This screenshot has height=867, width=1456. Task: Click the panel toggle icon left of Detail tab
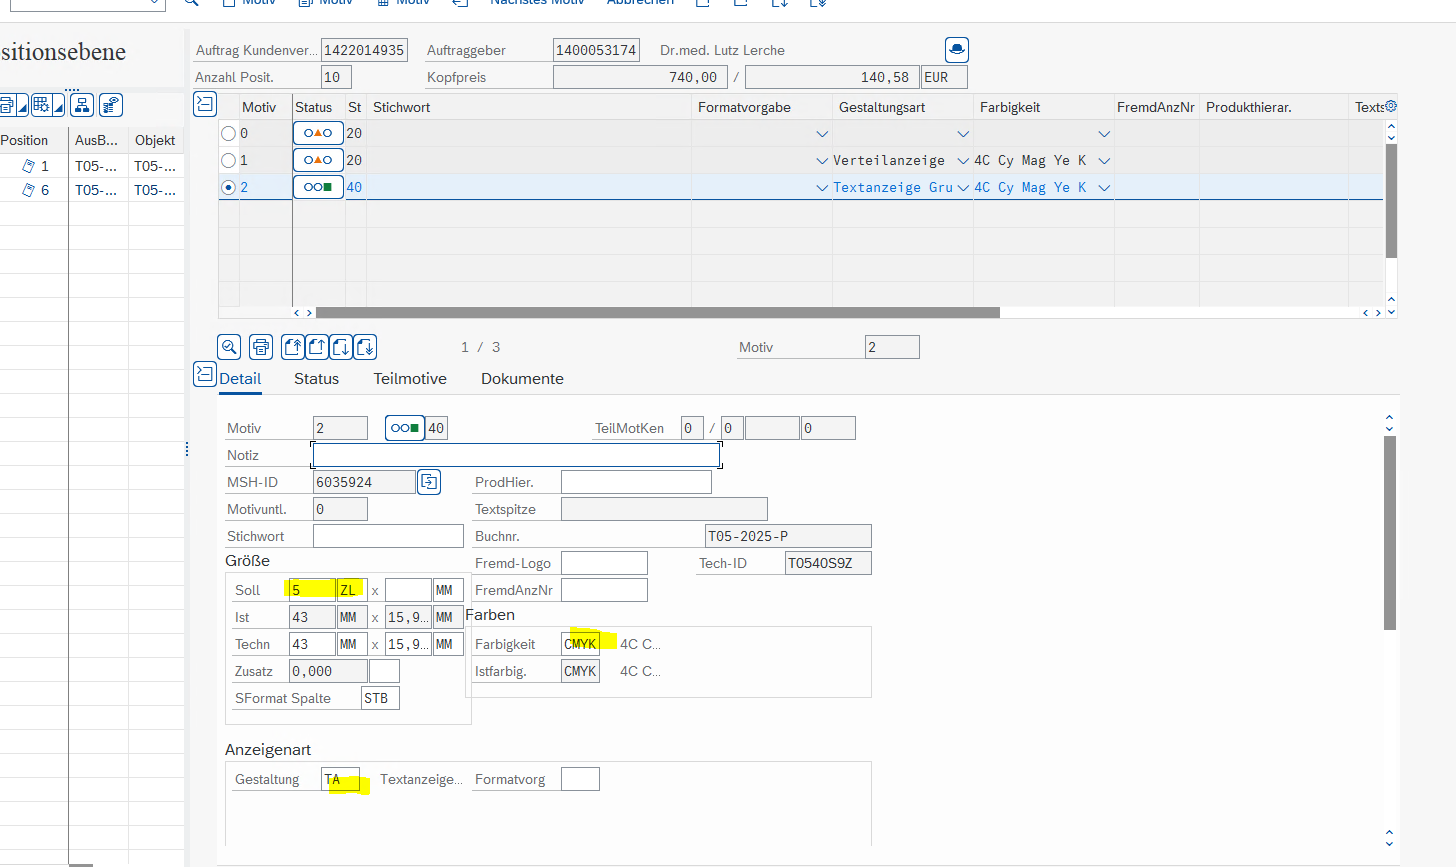coord(204,374)
